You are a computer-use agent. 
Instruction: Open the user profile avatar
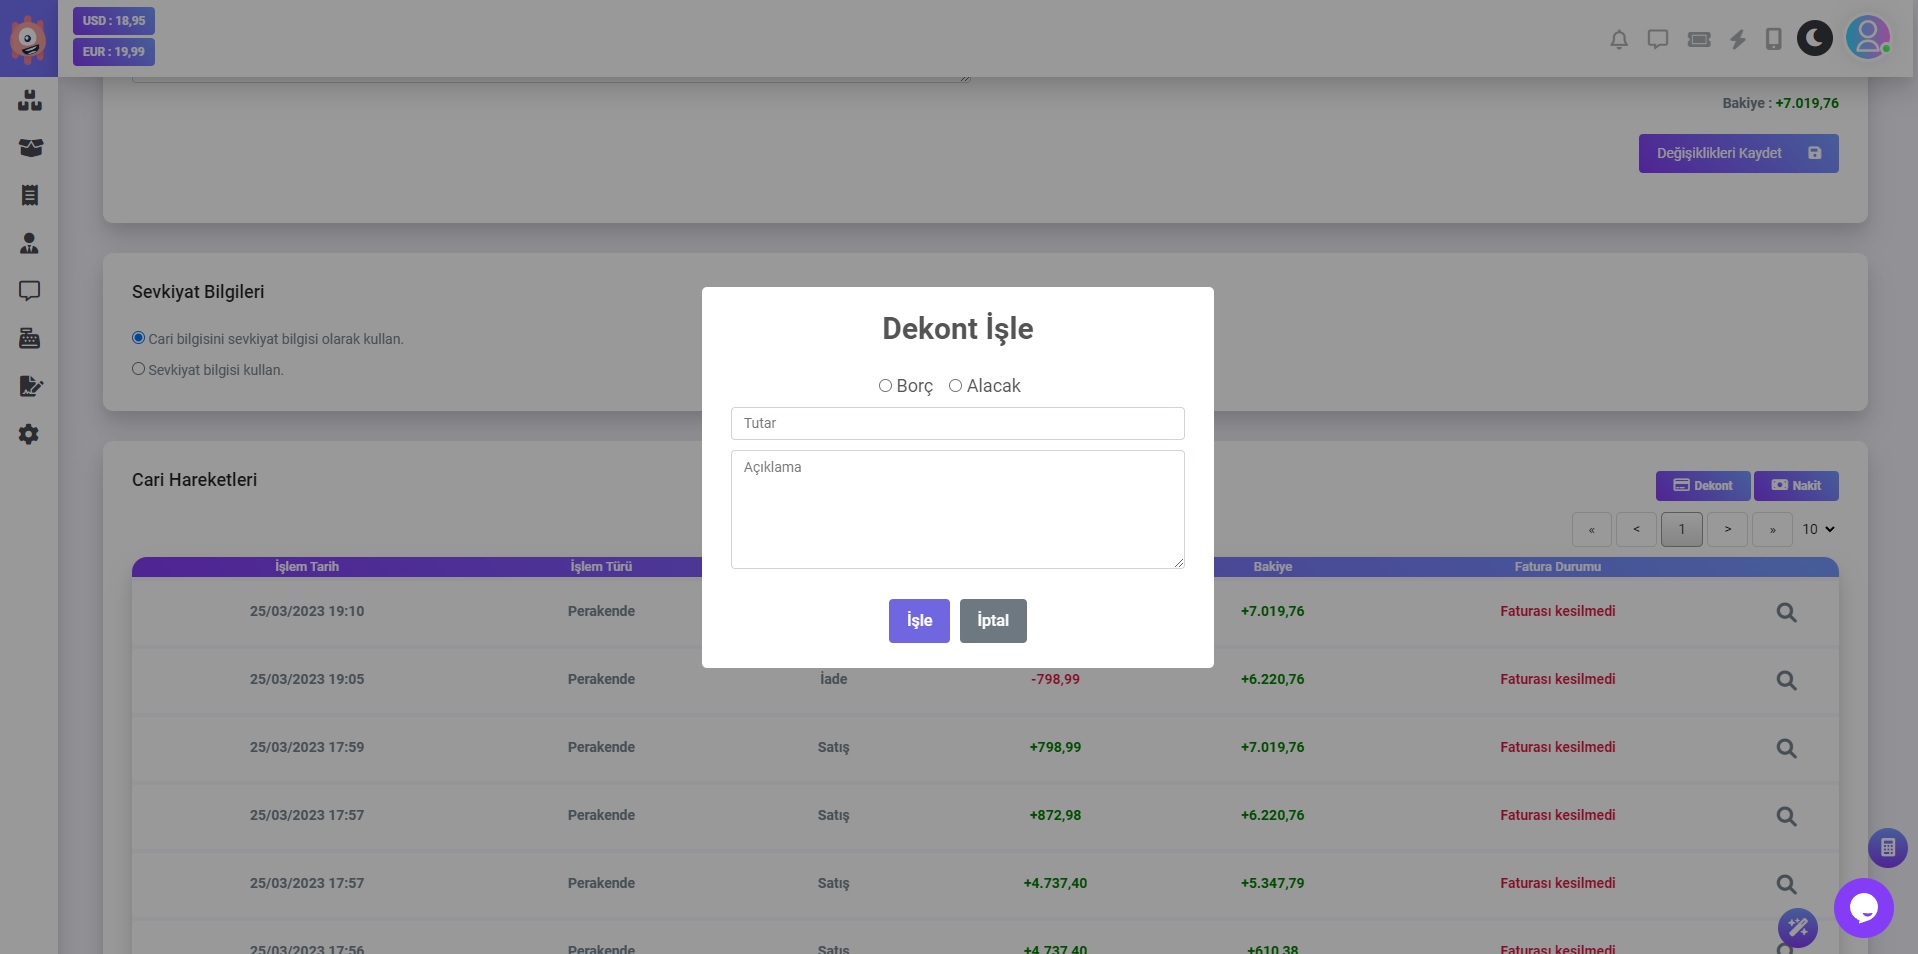(1867, 38)
